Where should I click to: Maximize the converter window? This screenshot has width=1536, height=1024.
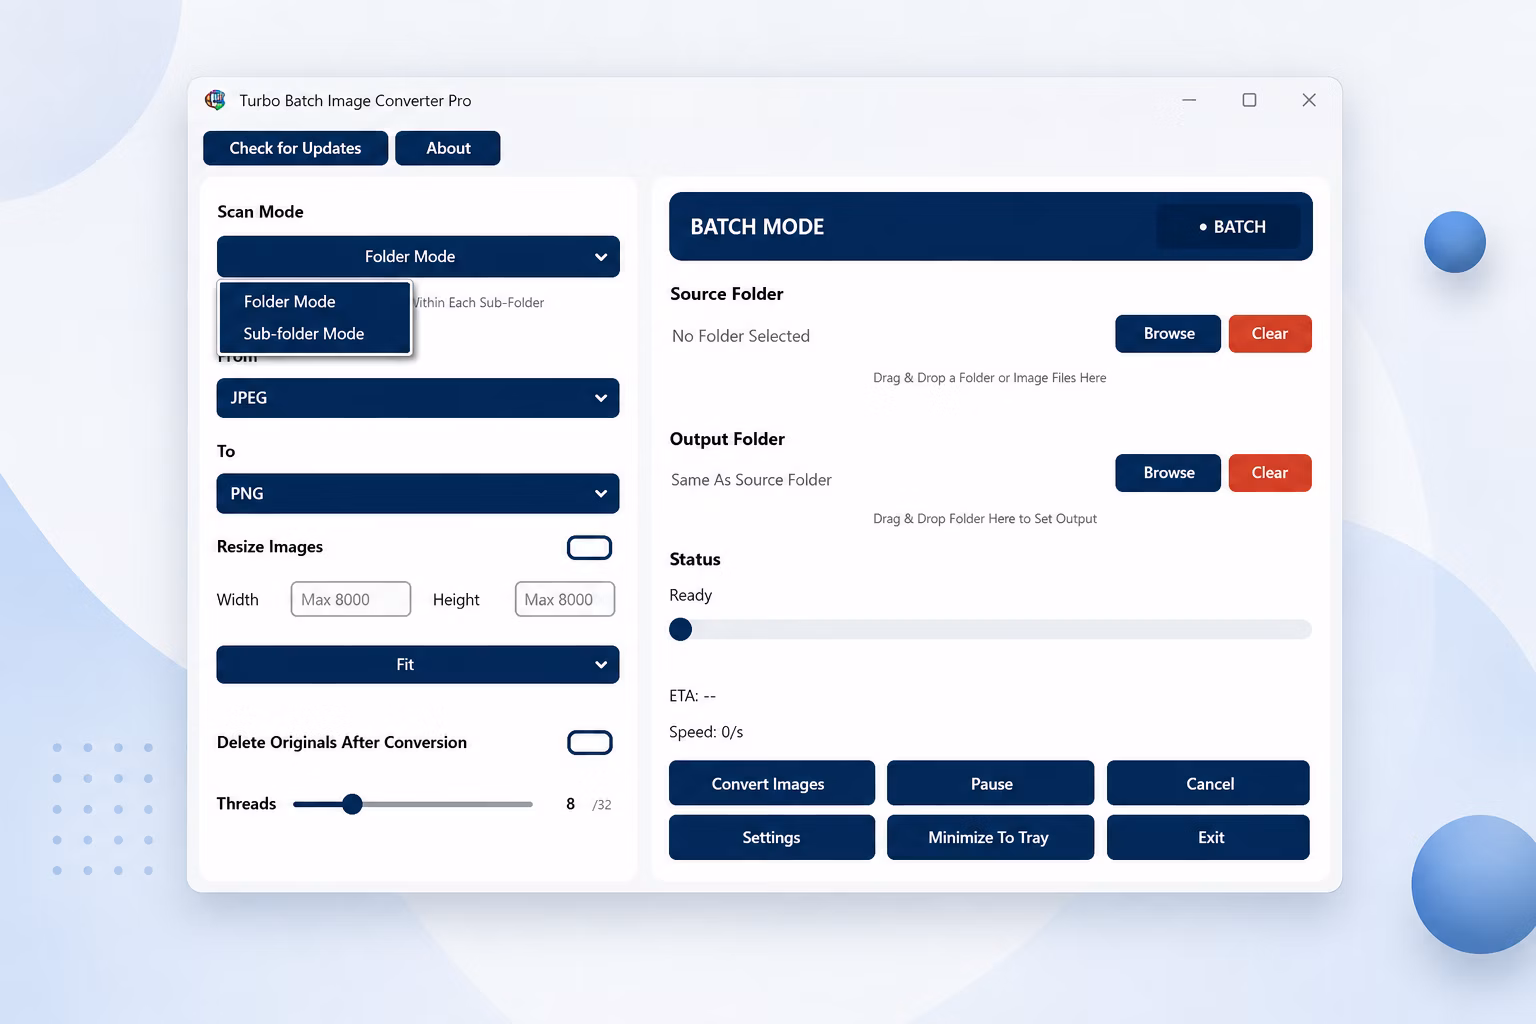(x=1249, y=100)
